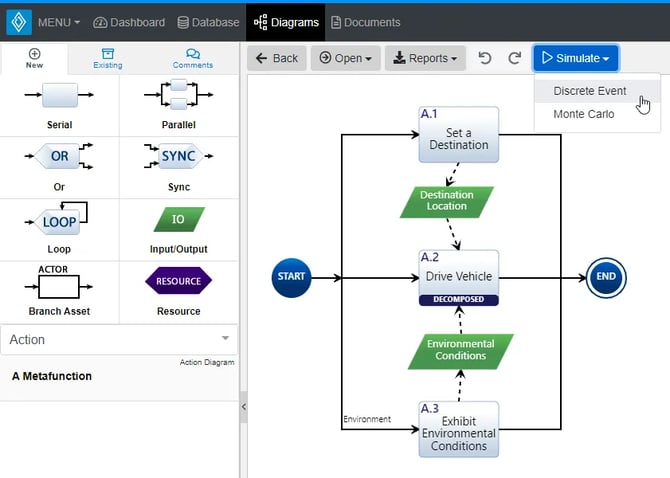Screen dimensions: 670x478
Task: Open the Open dropdown menu
Action: click(345, 58)
